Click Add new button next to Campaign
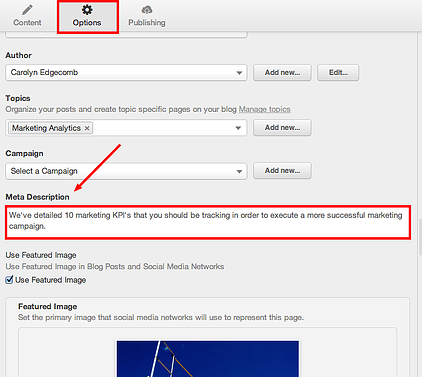 pos(282,171)
